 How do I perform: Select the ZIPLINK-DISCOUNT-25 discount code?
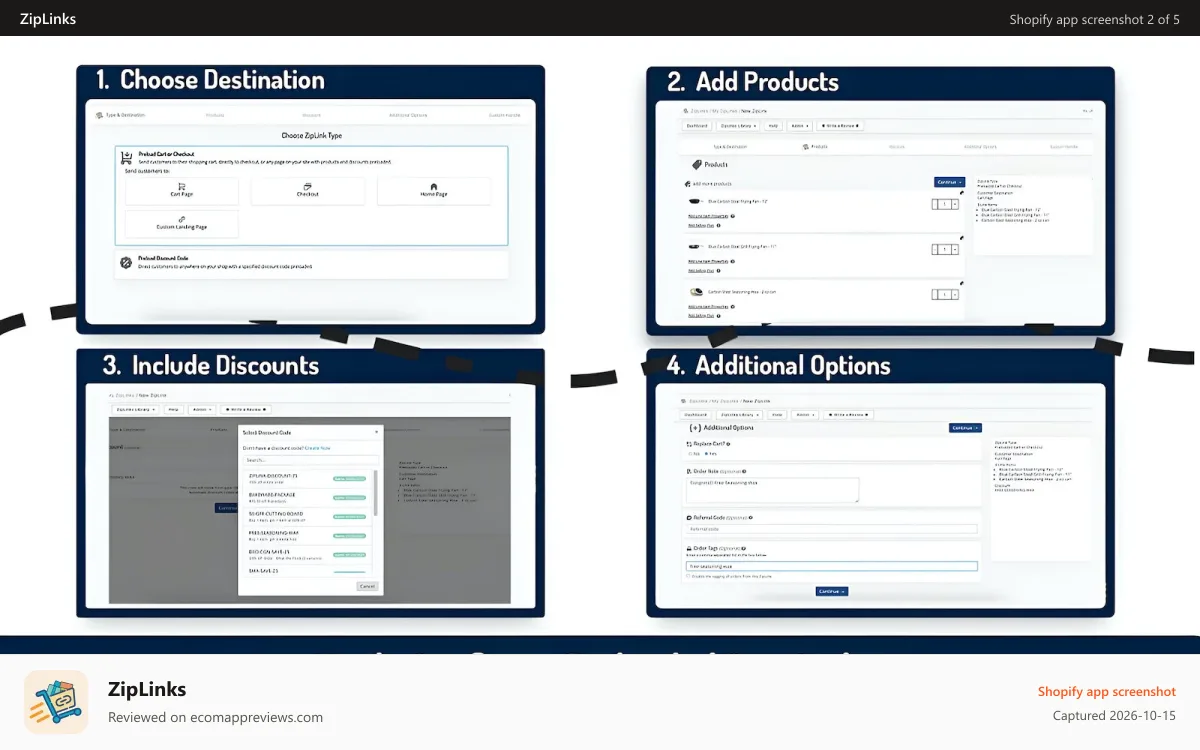[x=308, y=479]
